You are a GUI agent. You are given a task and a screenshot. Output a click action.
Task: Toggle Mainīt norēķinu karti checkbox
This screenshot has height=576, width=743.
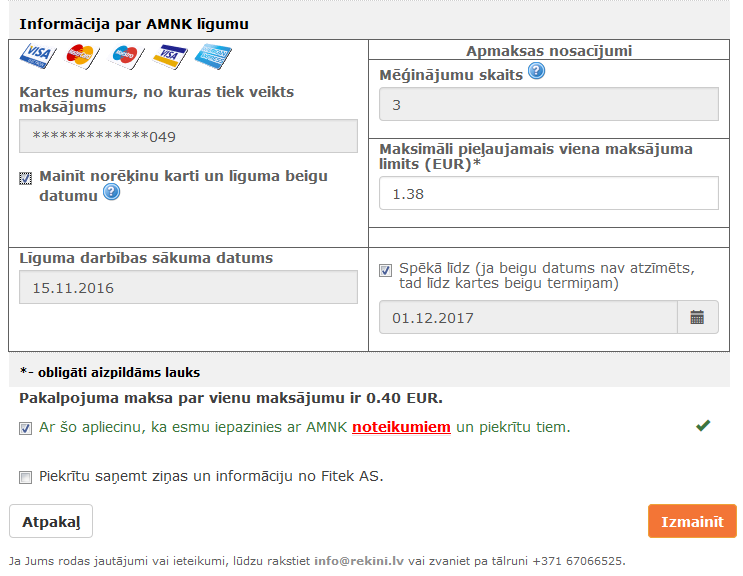26,178
